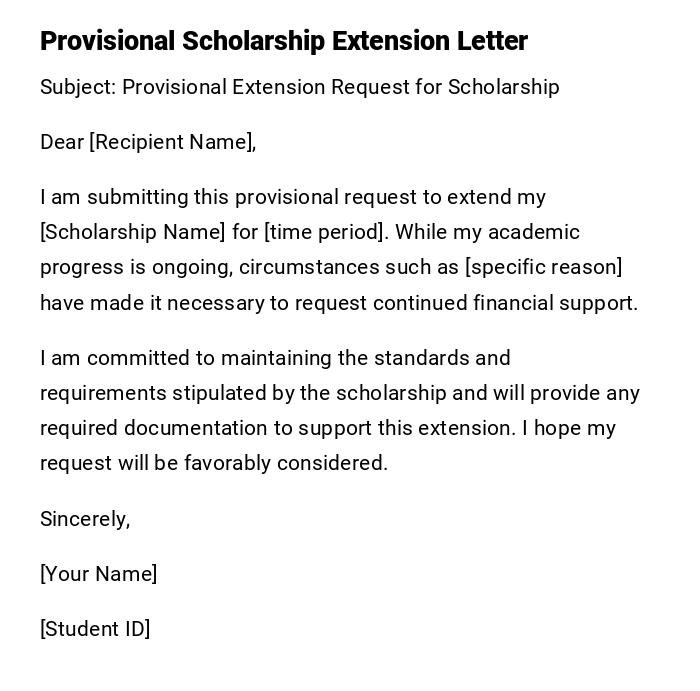Click the Provisional Scholarship Extension Letter heading
The width and height of the screenshot is (700, 691).
tap(283, 41)
